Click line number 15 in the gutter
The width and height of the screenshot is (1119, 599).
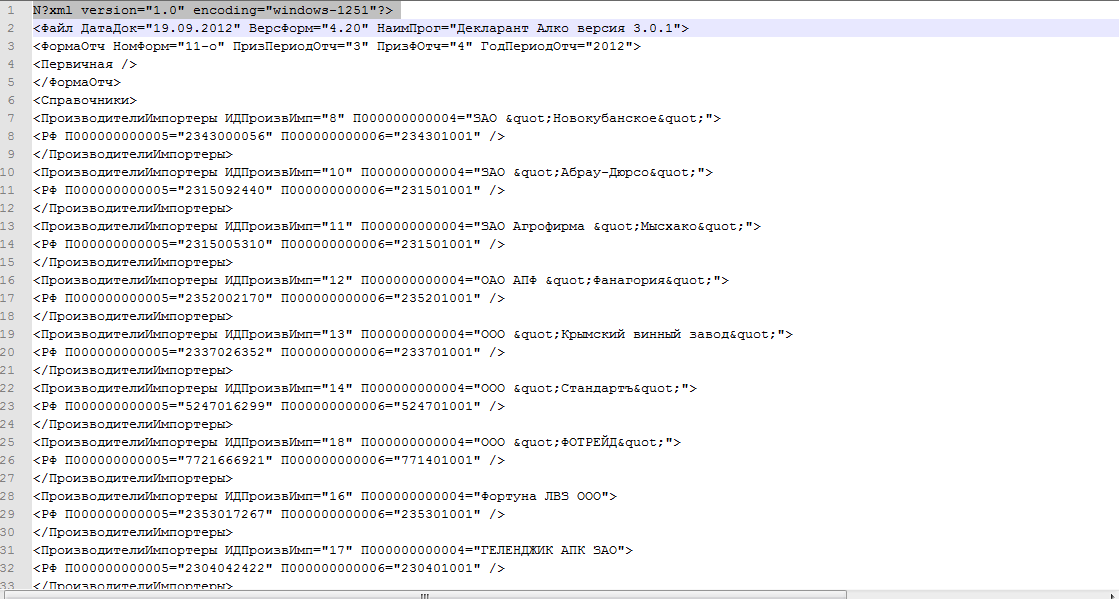point(8,262)
